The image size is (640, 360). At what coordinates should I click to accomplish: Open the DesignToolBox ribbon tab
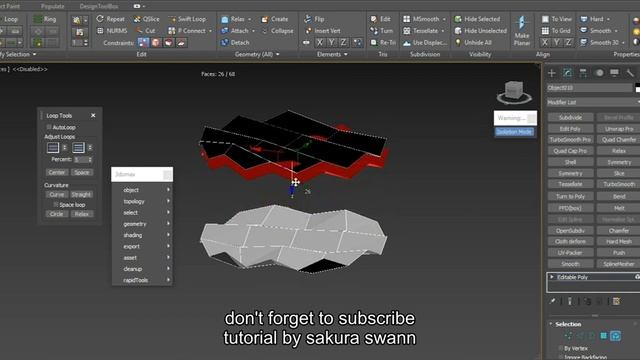click(99, 6)
